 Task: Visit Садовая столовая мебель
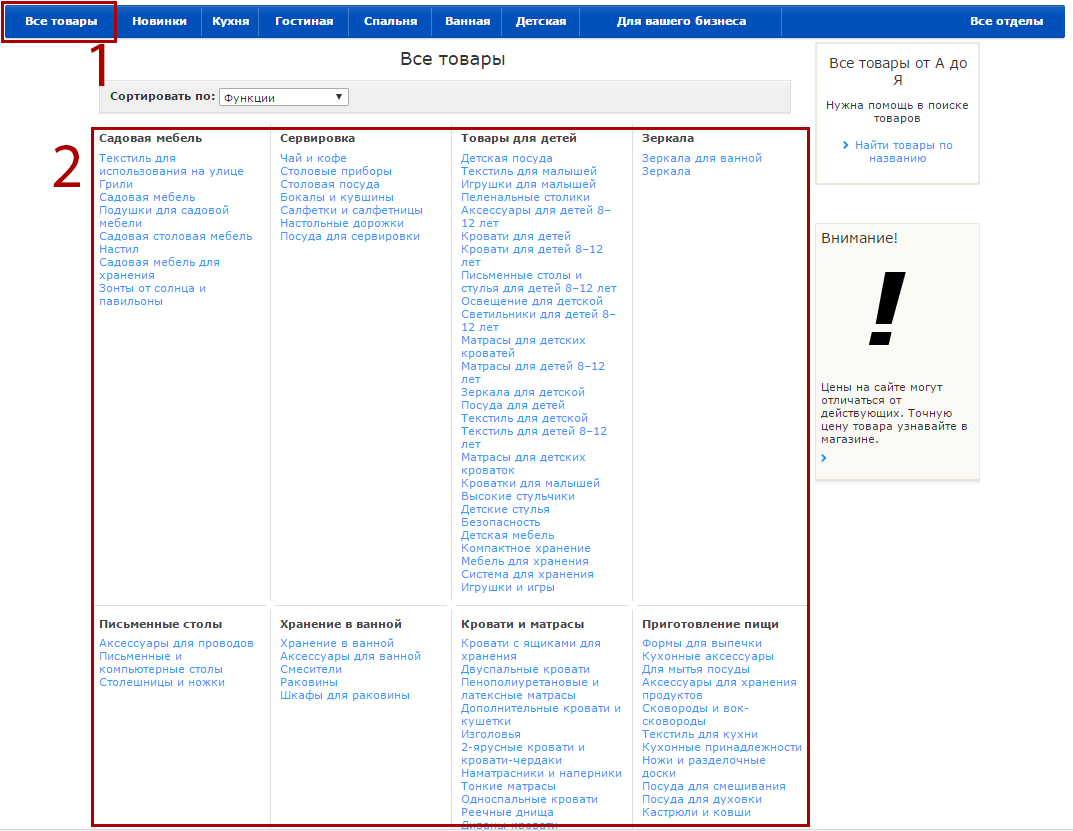point(176,236)
